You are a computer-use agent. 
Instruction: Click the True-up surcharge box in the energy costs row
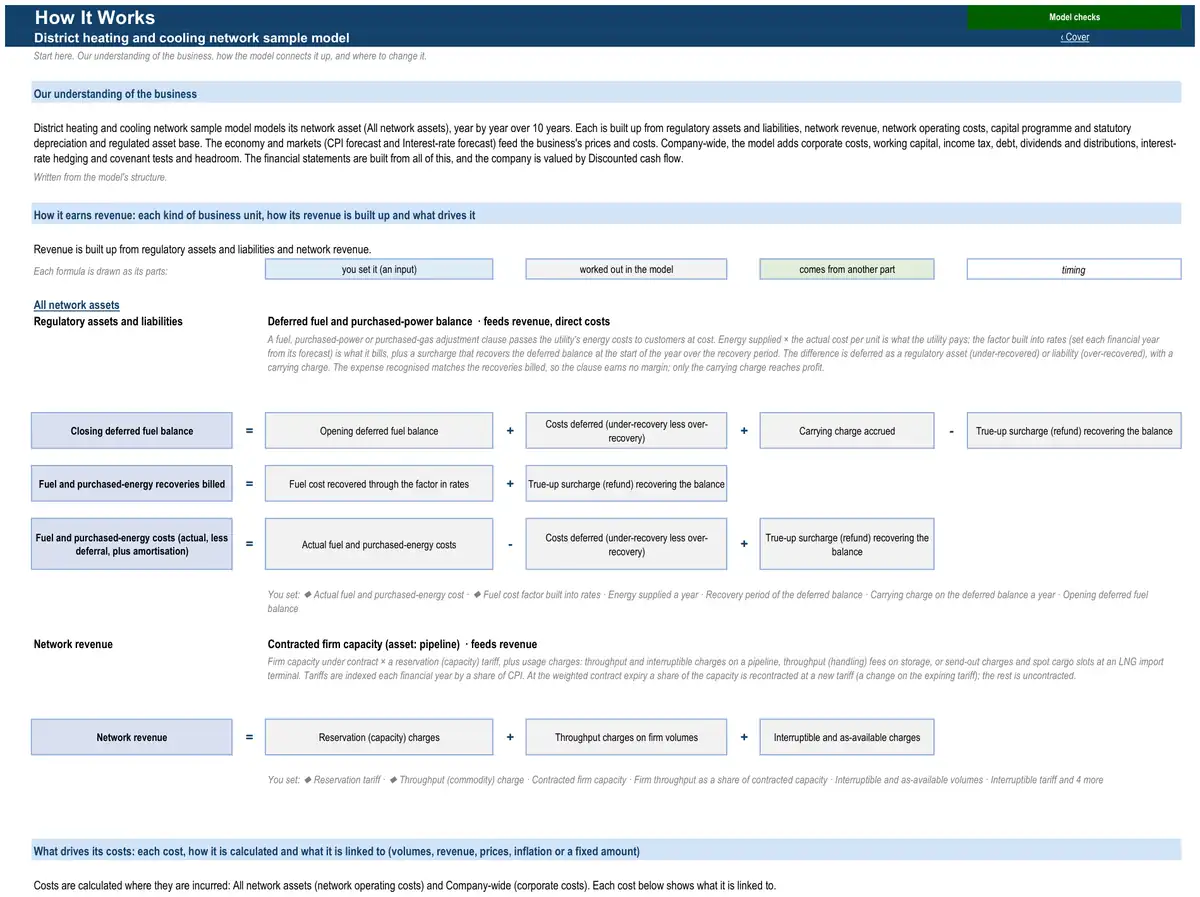point(847,544)
